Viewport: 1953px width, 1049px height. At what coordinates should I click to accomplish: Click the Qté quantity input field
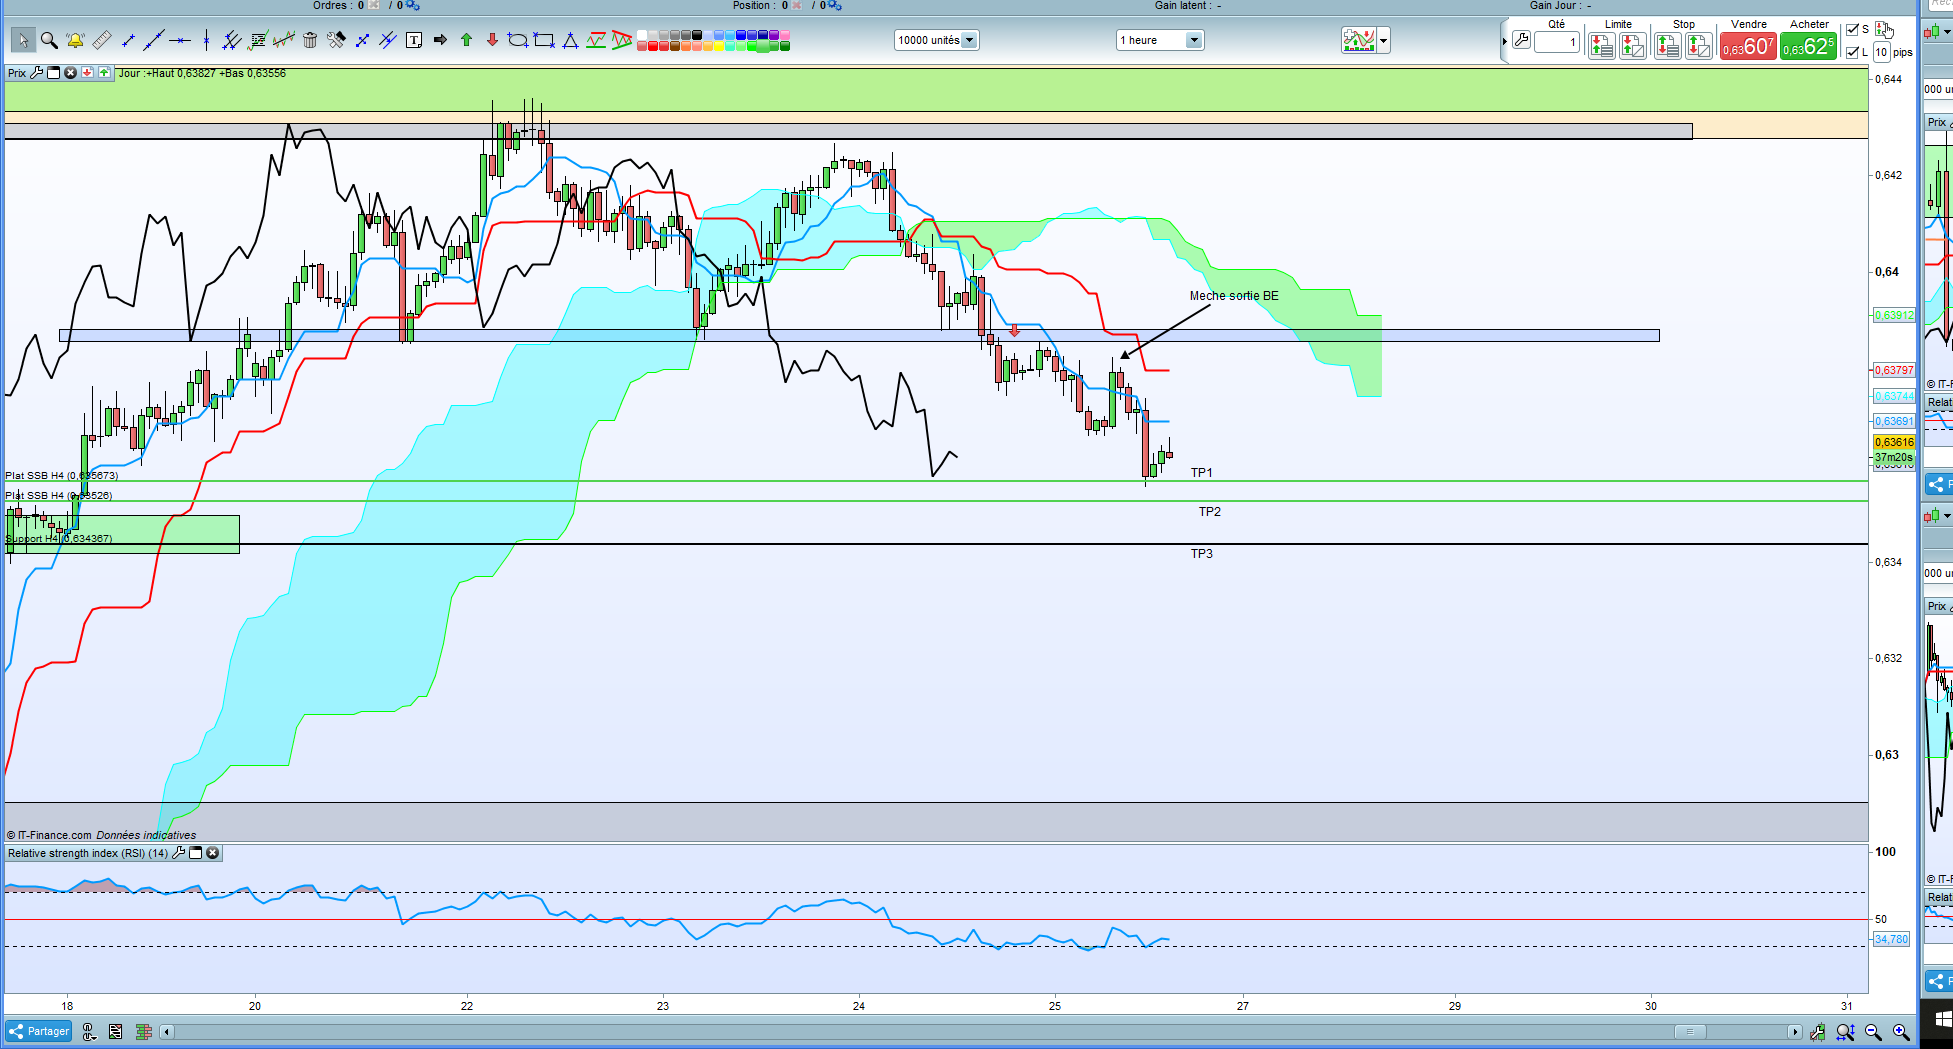1557,42
